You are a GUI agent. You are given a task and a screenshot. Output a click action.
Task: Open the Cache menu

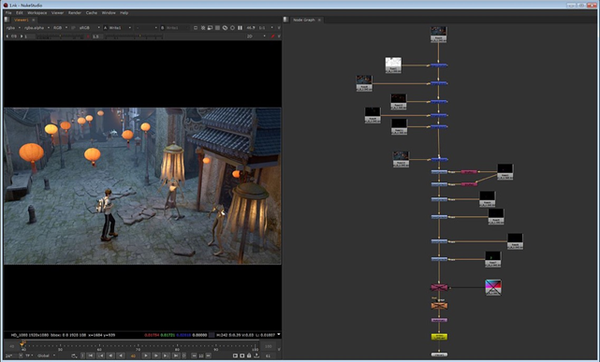[x=91, y=13]
